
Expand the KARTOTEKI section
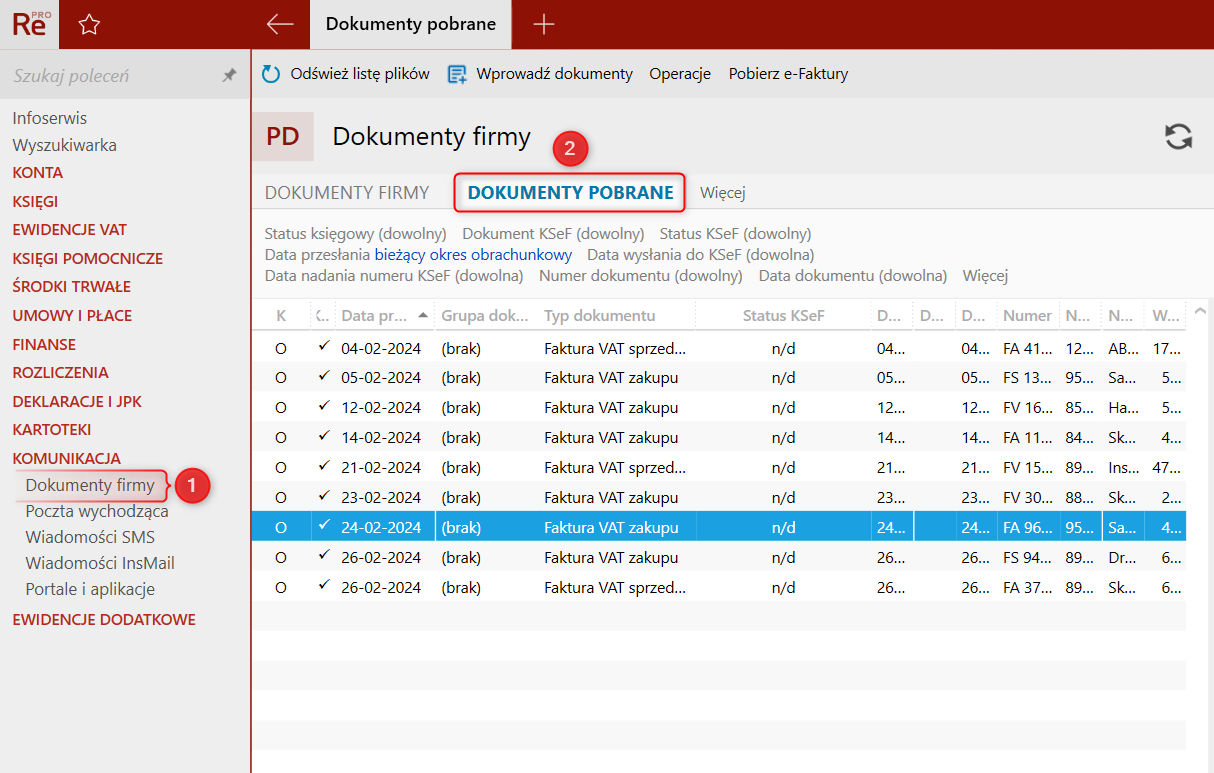pyautogui.click(x=52, y=429)
